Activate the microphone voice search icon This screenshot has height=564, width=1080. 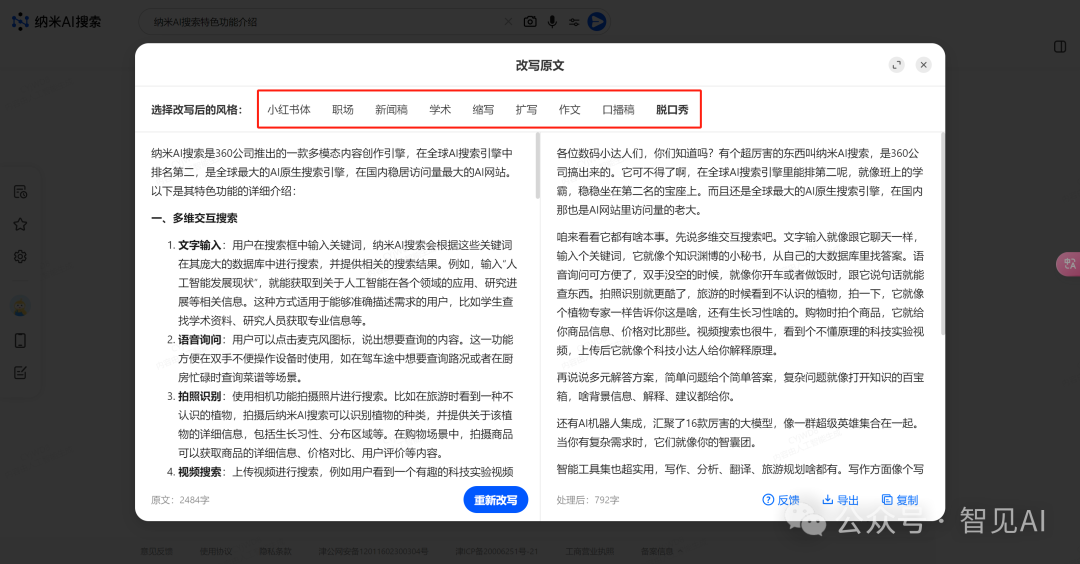552,21
